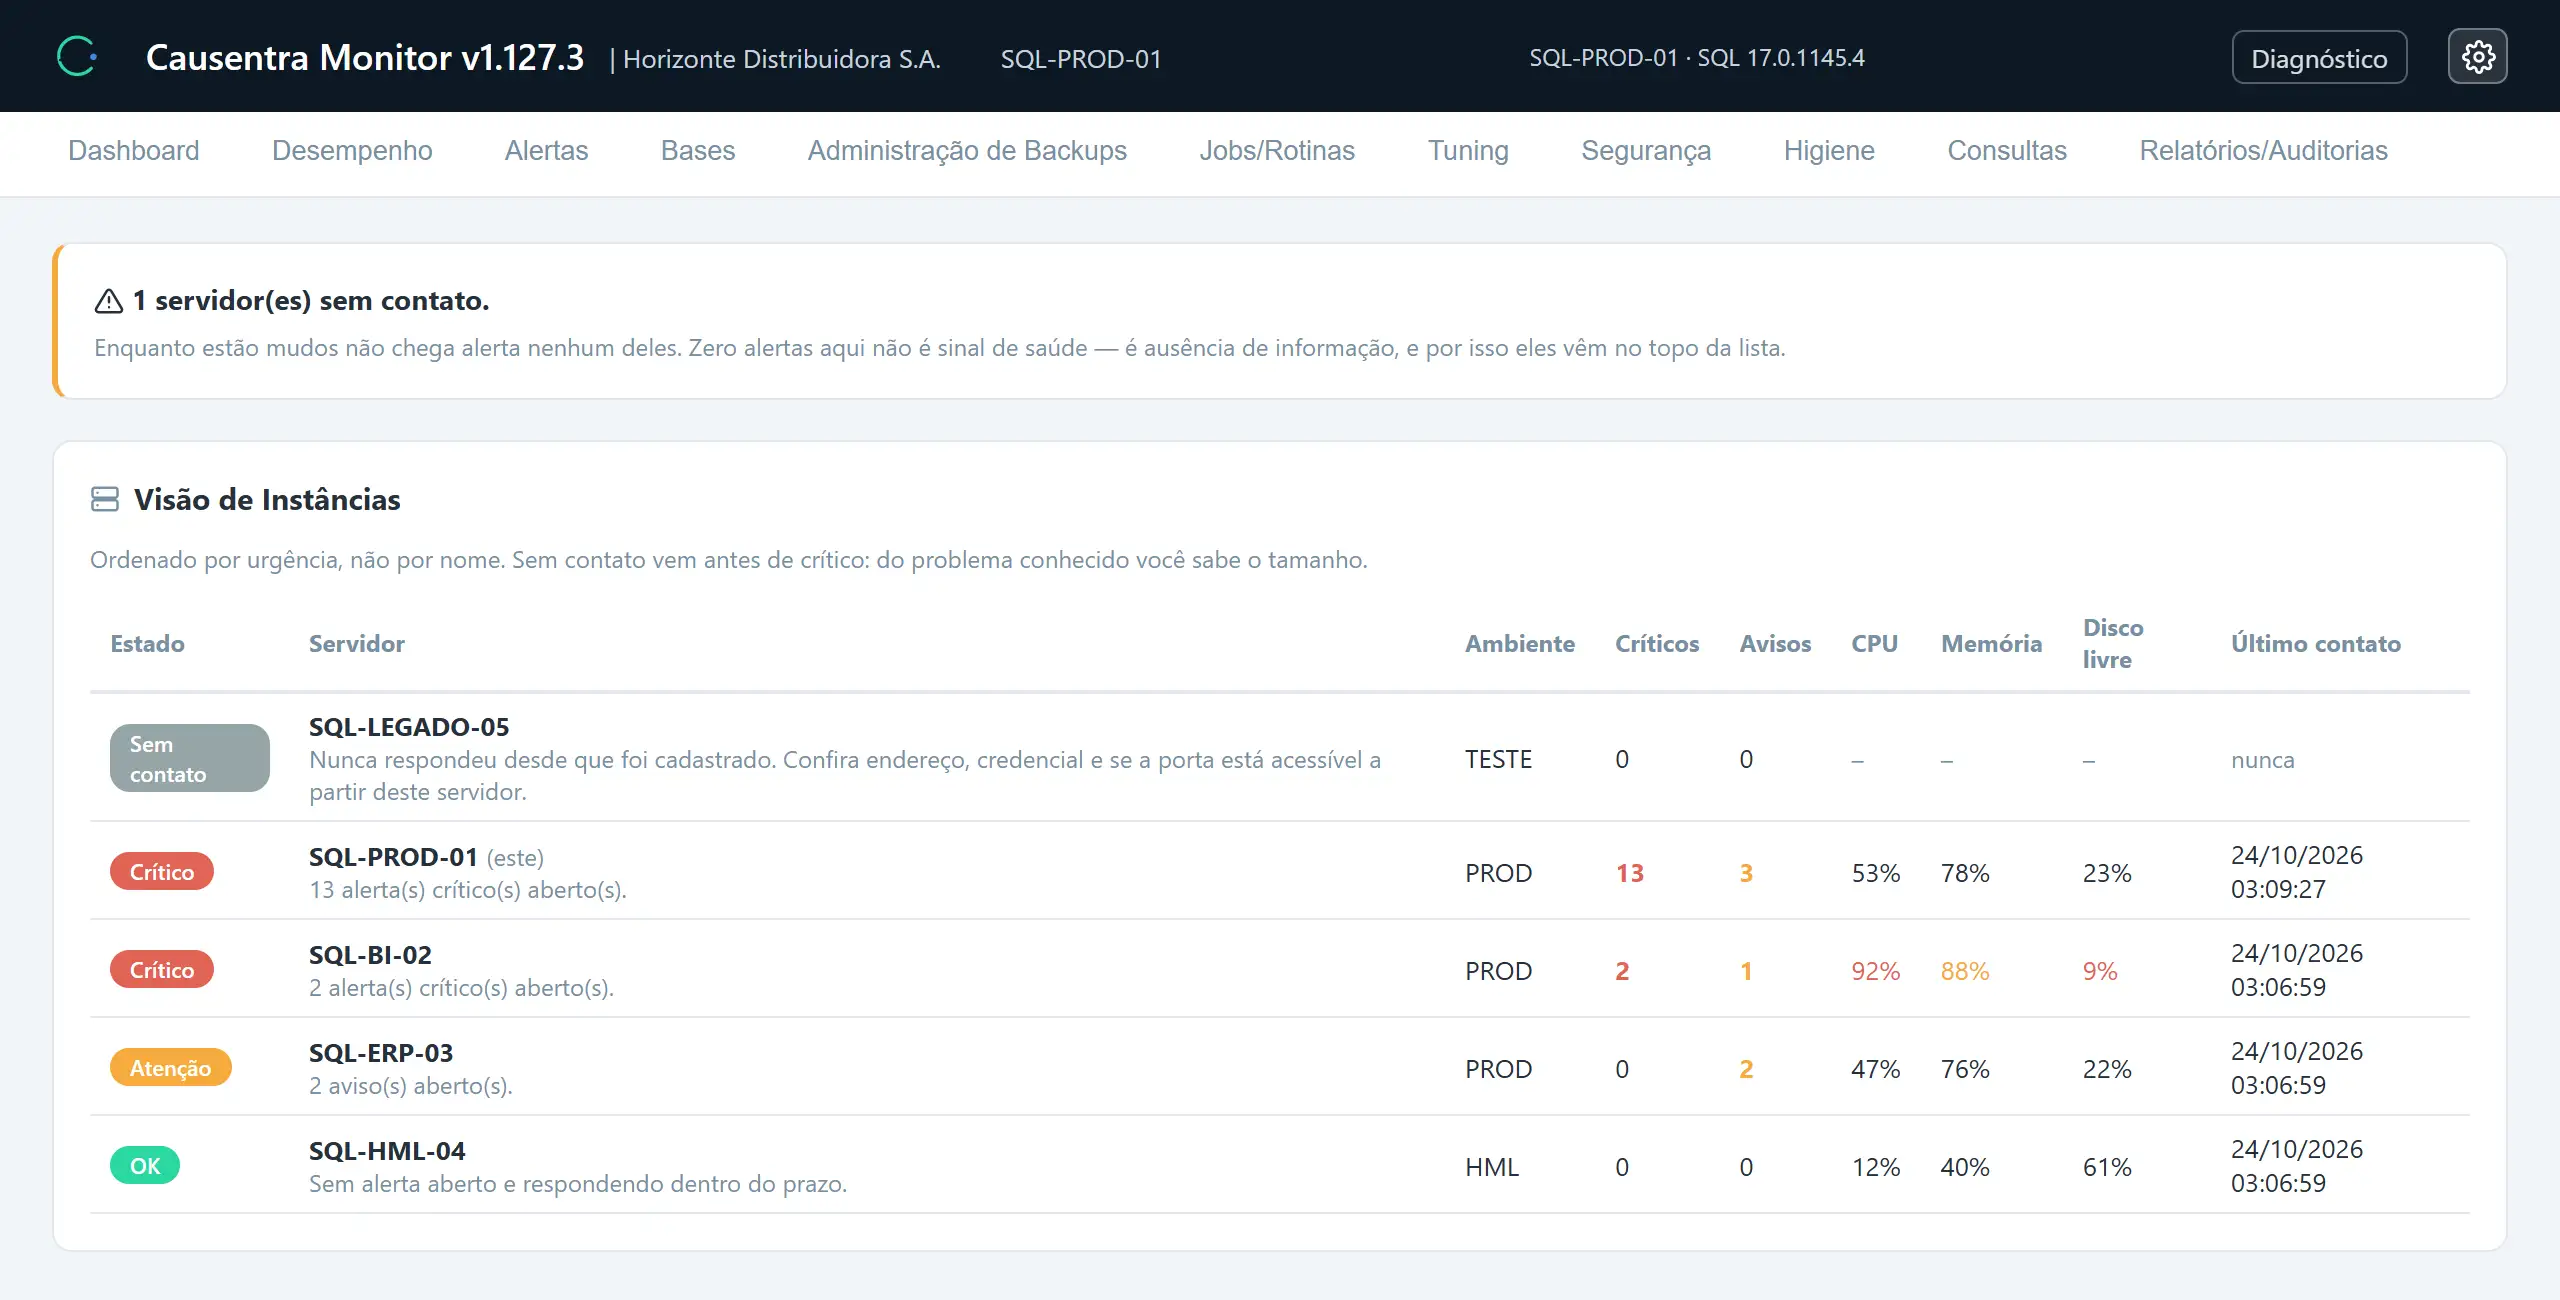This screenshot has height=1300, width=2560.
Task: Open the Higiene tab
Action: click(1829, 150)
